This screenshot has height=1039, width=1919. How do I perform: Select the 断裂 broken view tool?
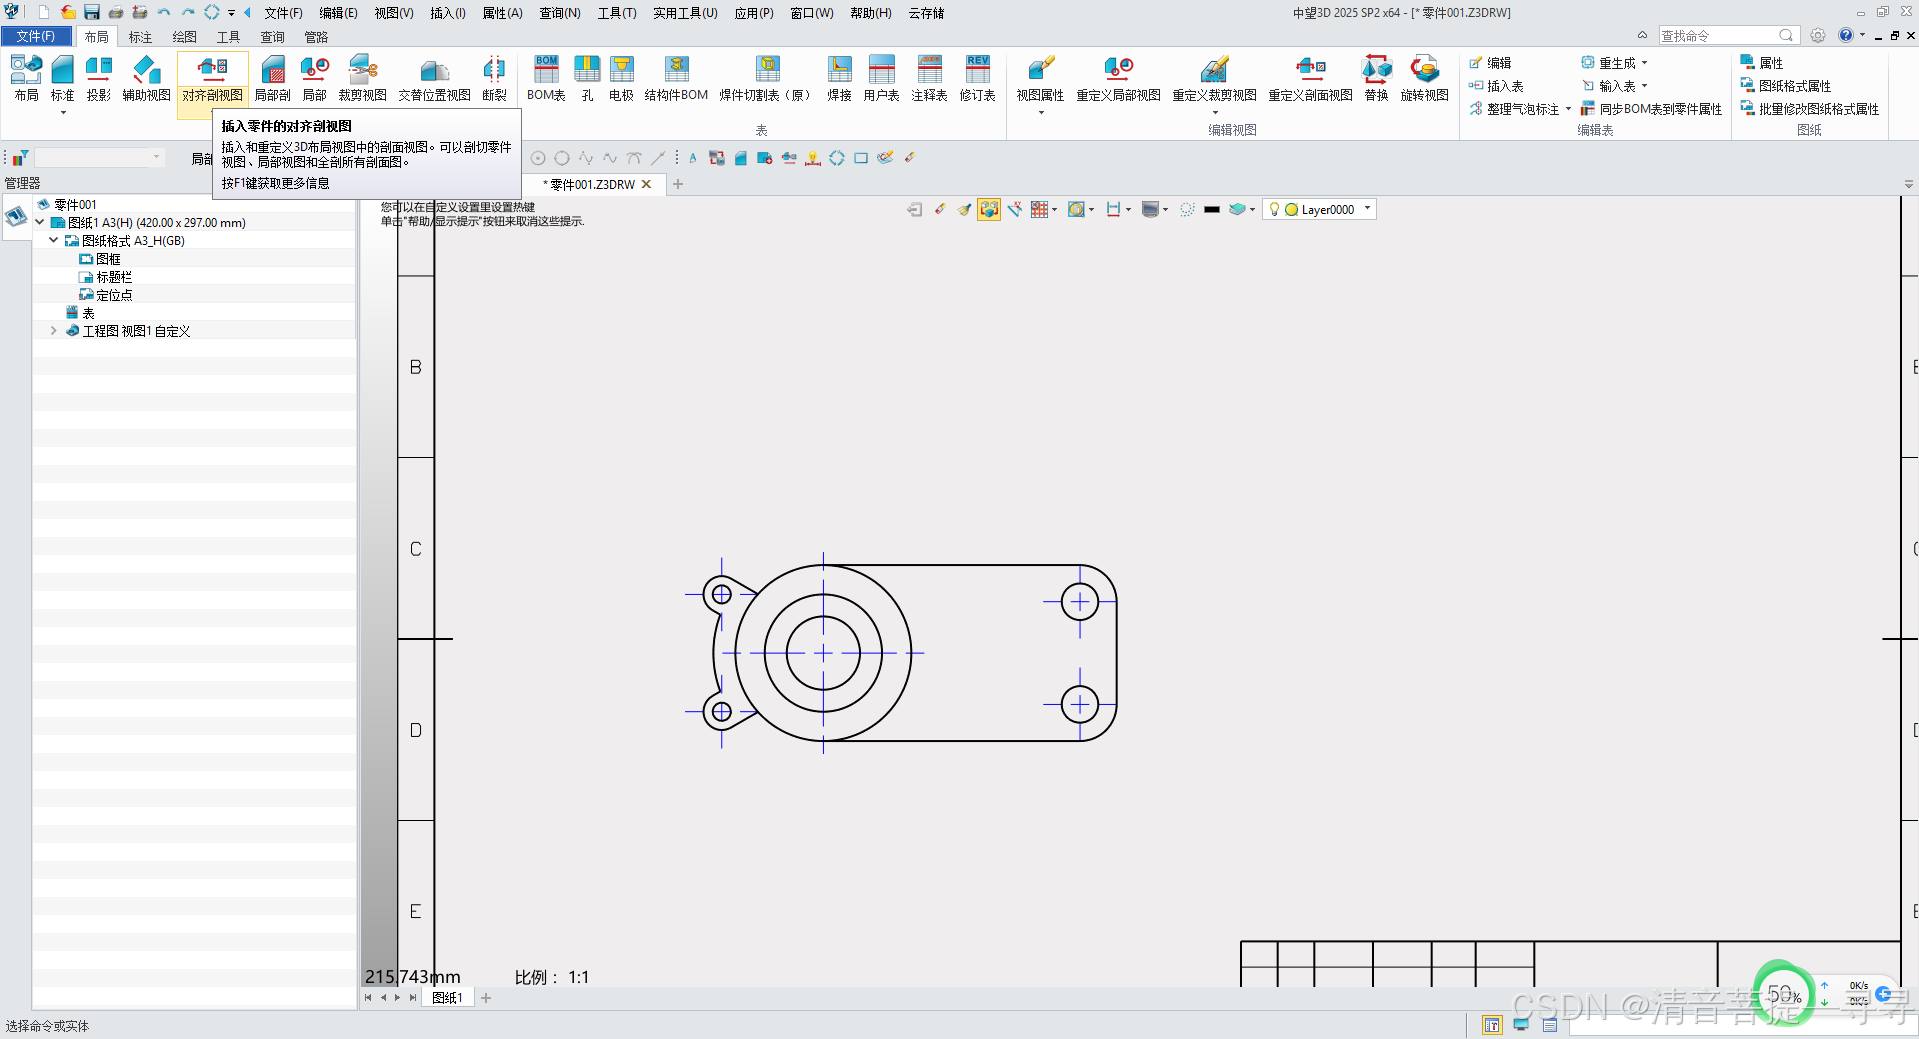tap(494, 79)
